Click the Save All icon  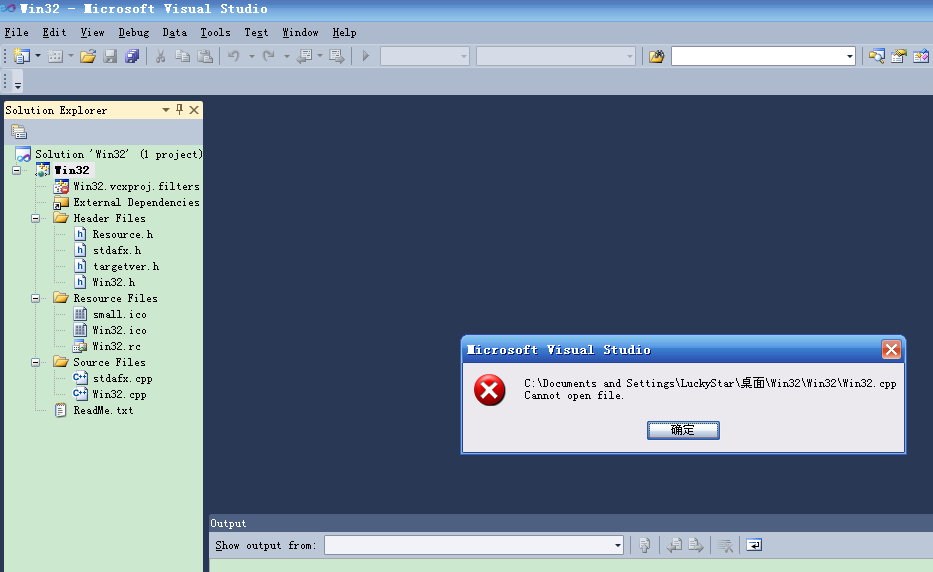point(132,57)
